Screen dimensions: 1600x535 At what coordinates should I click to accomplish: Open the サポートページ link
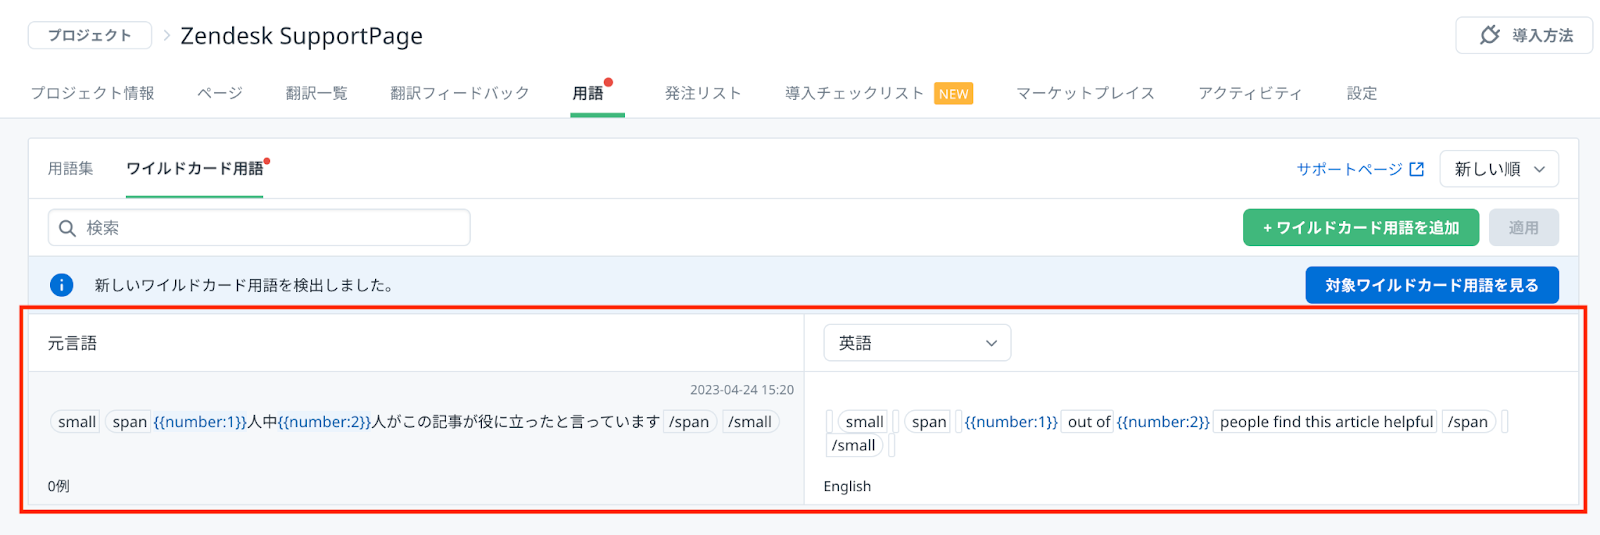point(1349,169)
